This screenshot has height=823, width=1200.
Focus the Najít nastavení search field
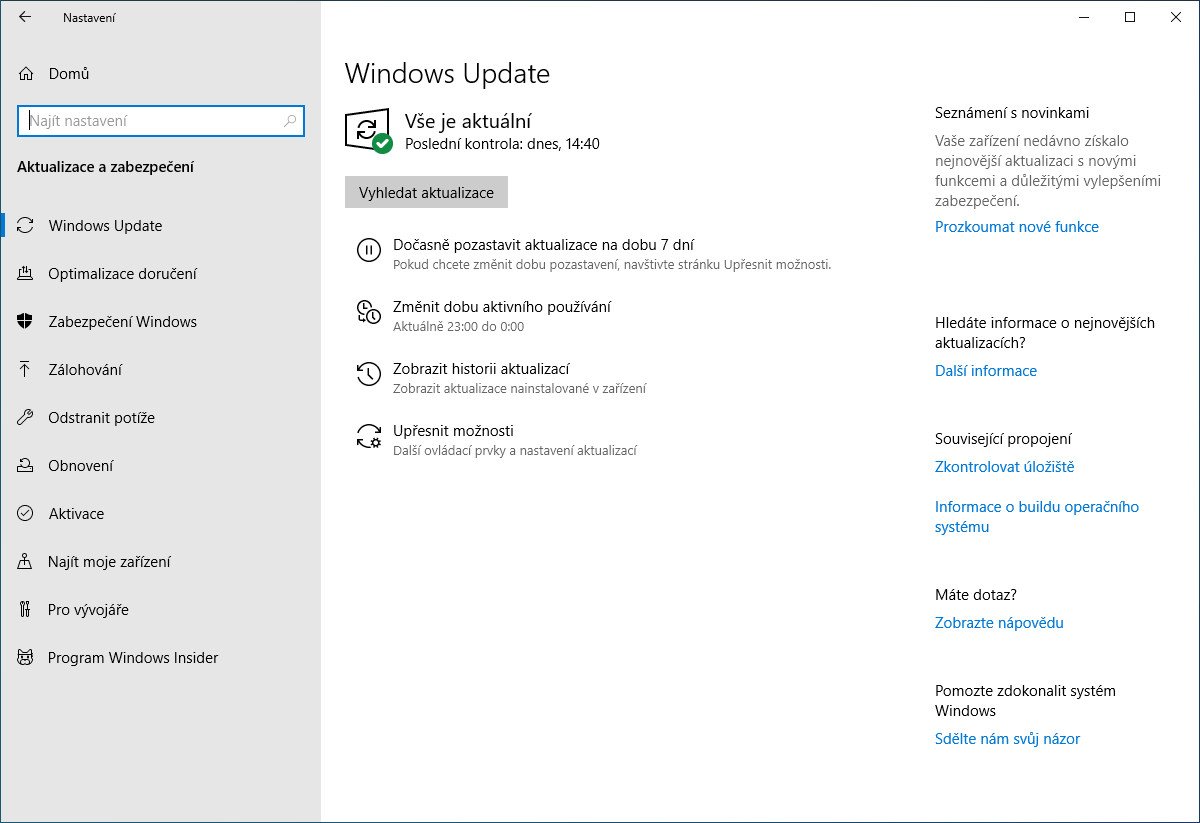(161, 121)
